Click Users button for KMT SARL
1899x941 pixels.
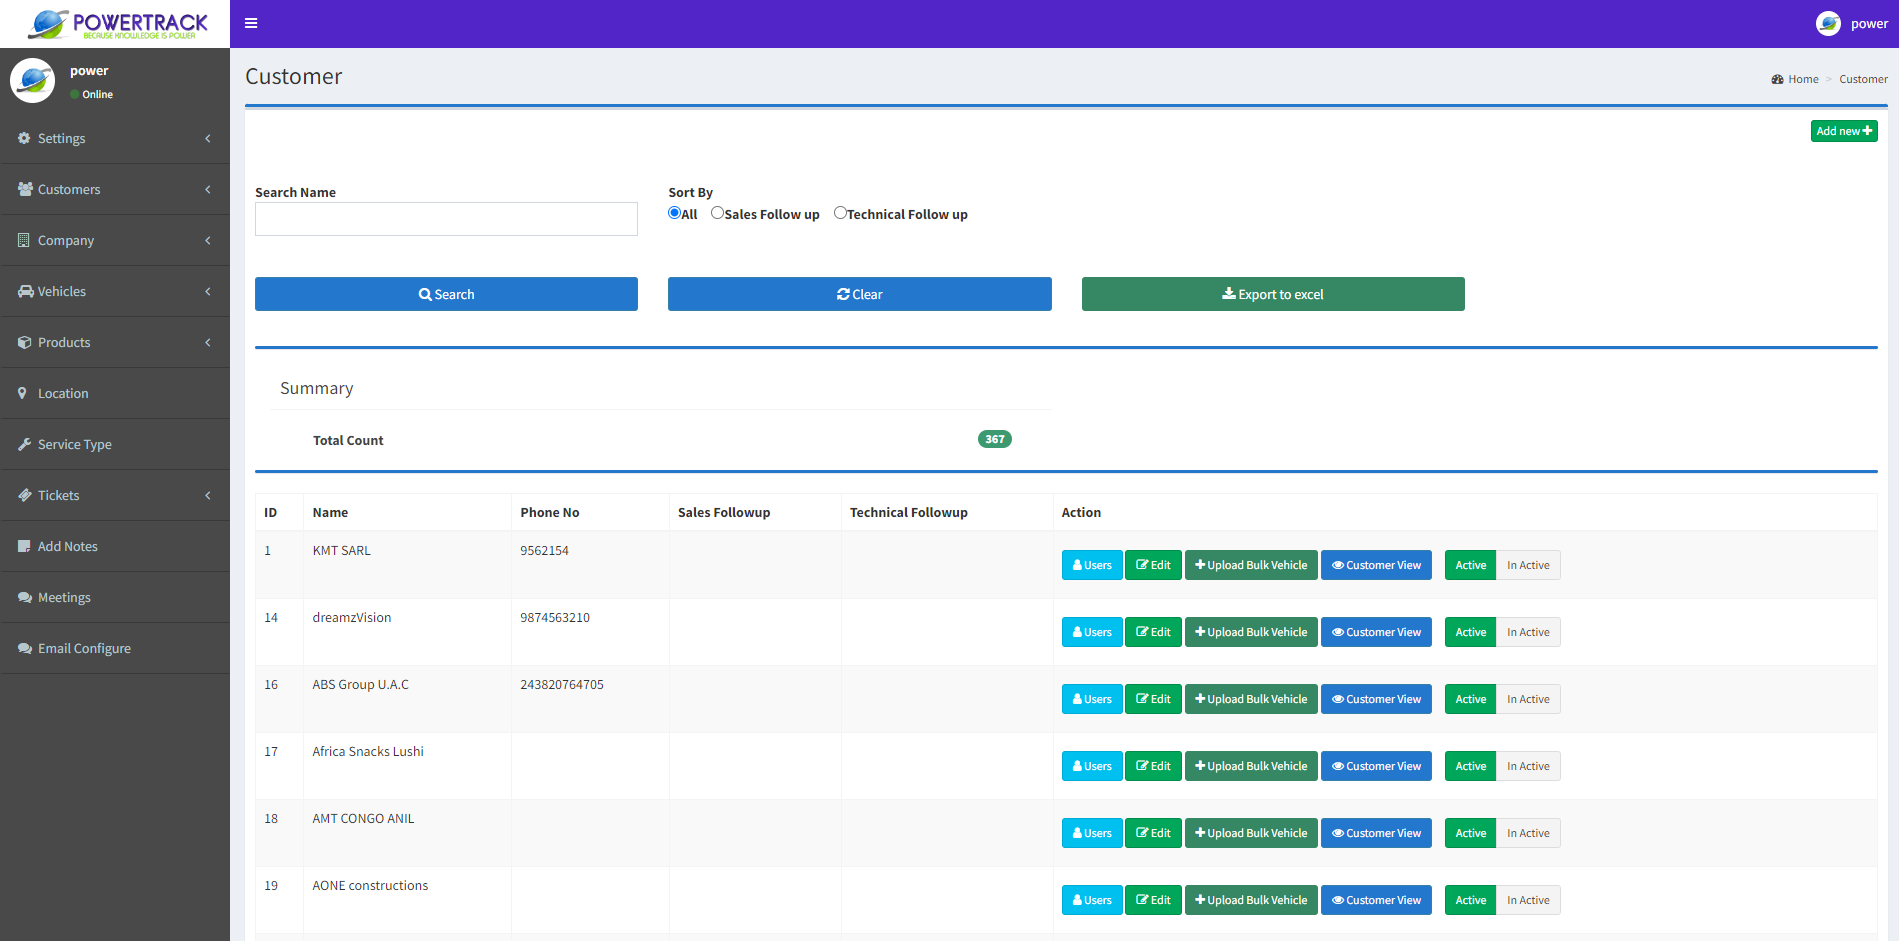point(1091,565)
